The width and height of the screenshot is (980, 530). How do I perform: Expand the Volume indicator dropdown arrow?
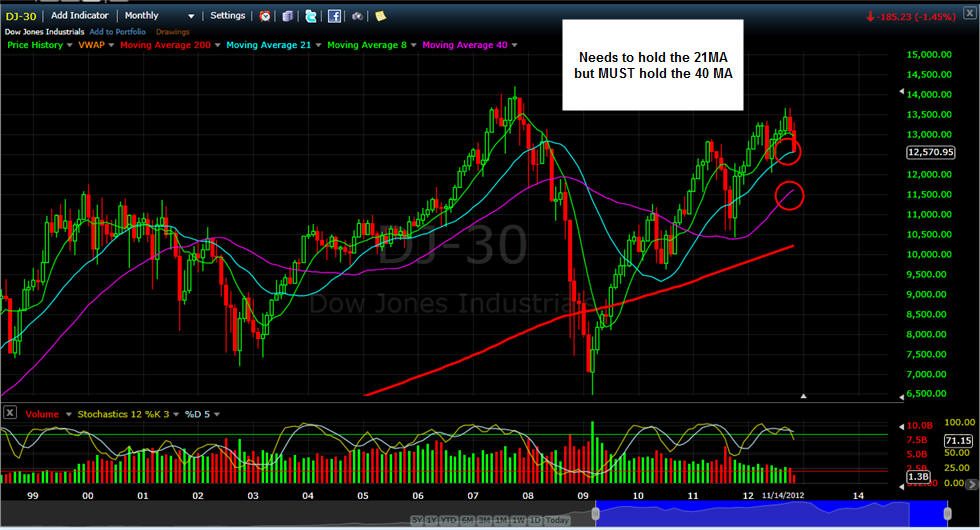click(69, 414)
